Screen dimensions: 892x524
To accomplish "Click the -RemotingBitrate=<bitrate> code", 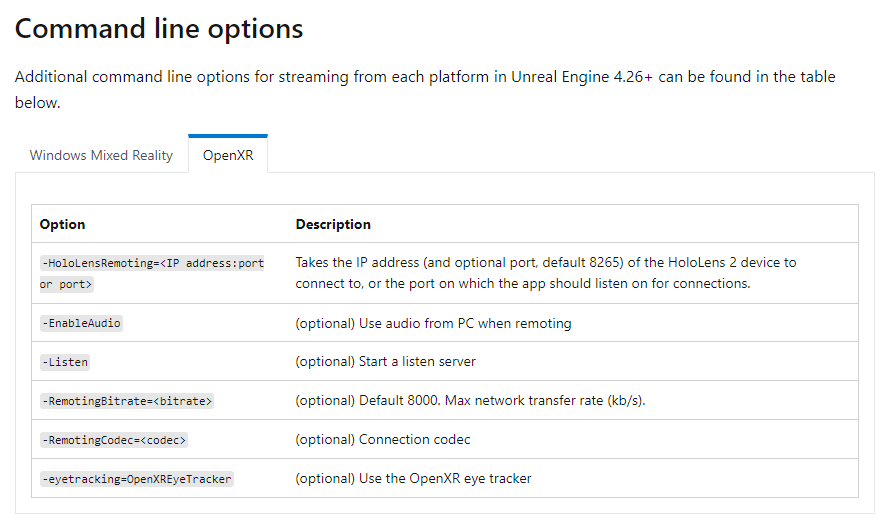I will point(127,401).
